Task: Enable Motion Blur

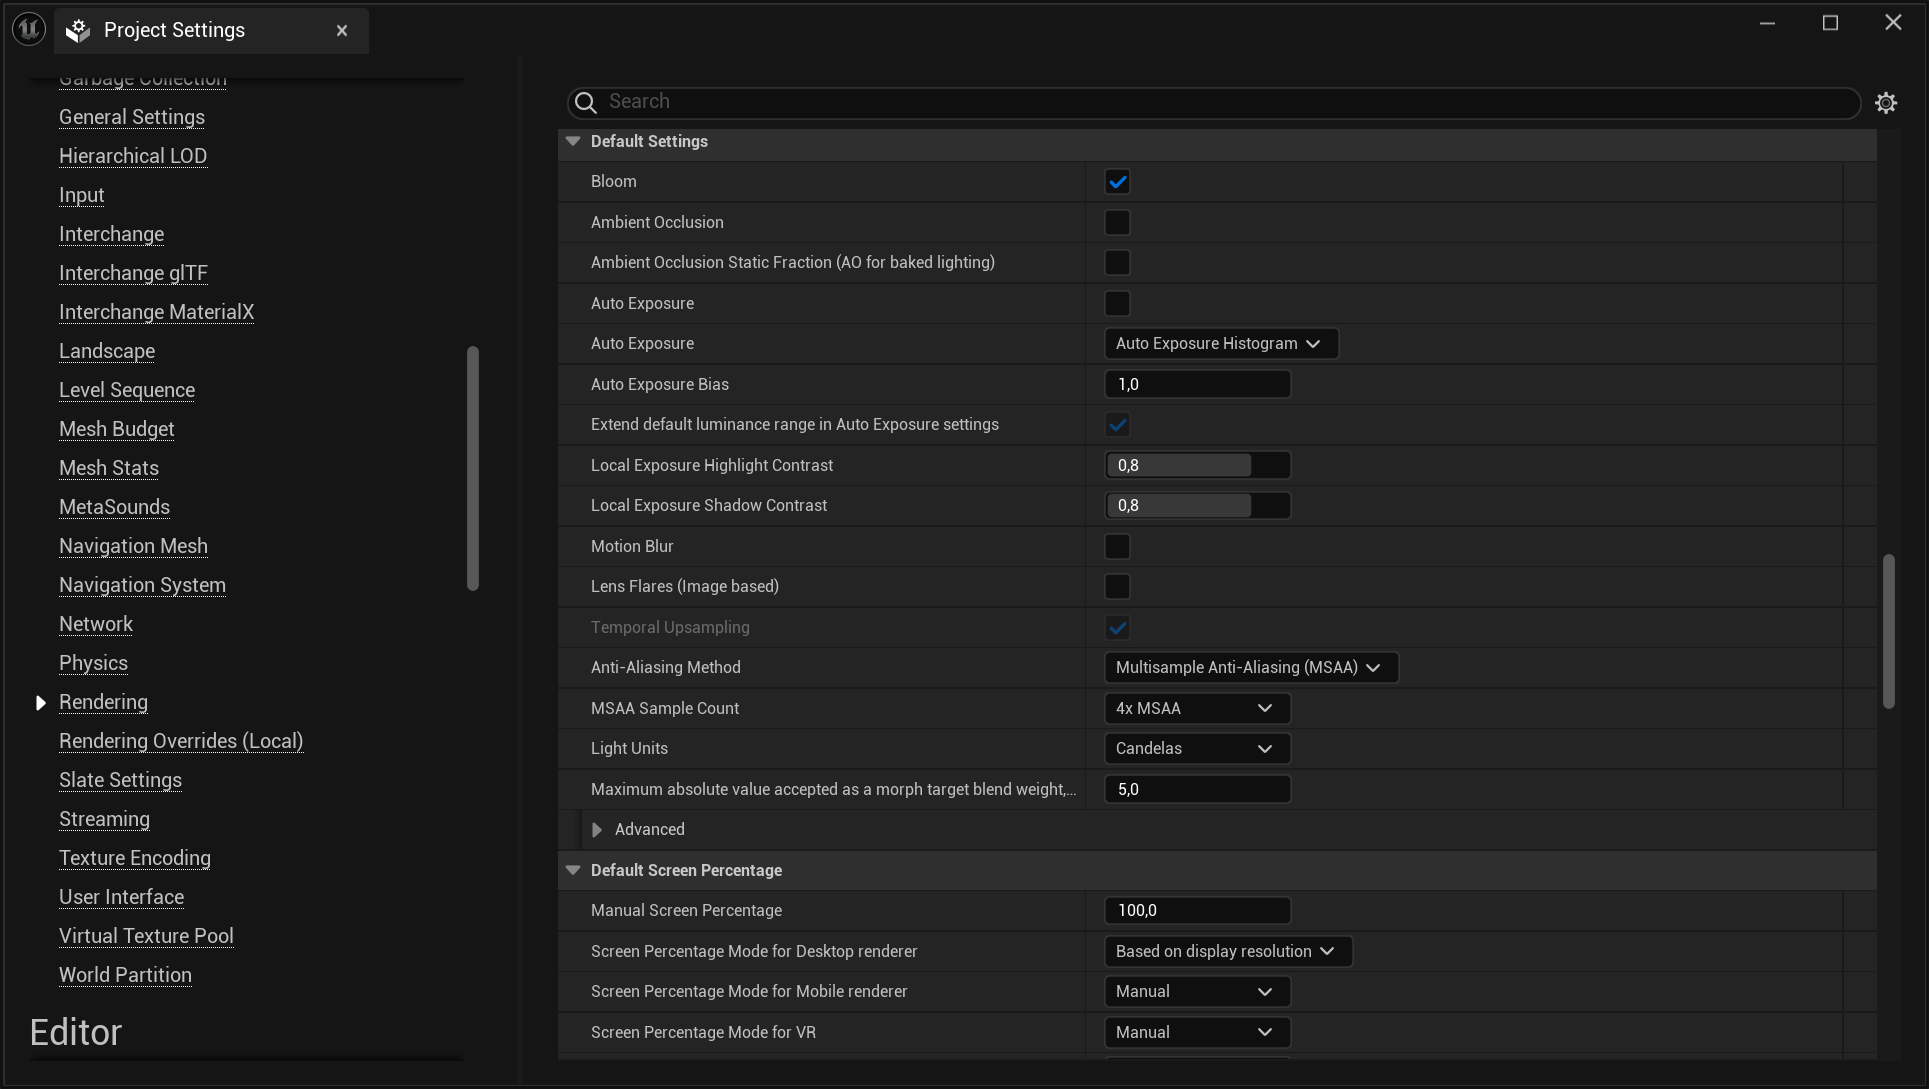Action: coord(1117,546)
